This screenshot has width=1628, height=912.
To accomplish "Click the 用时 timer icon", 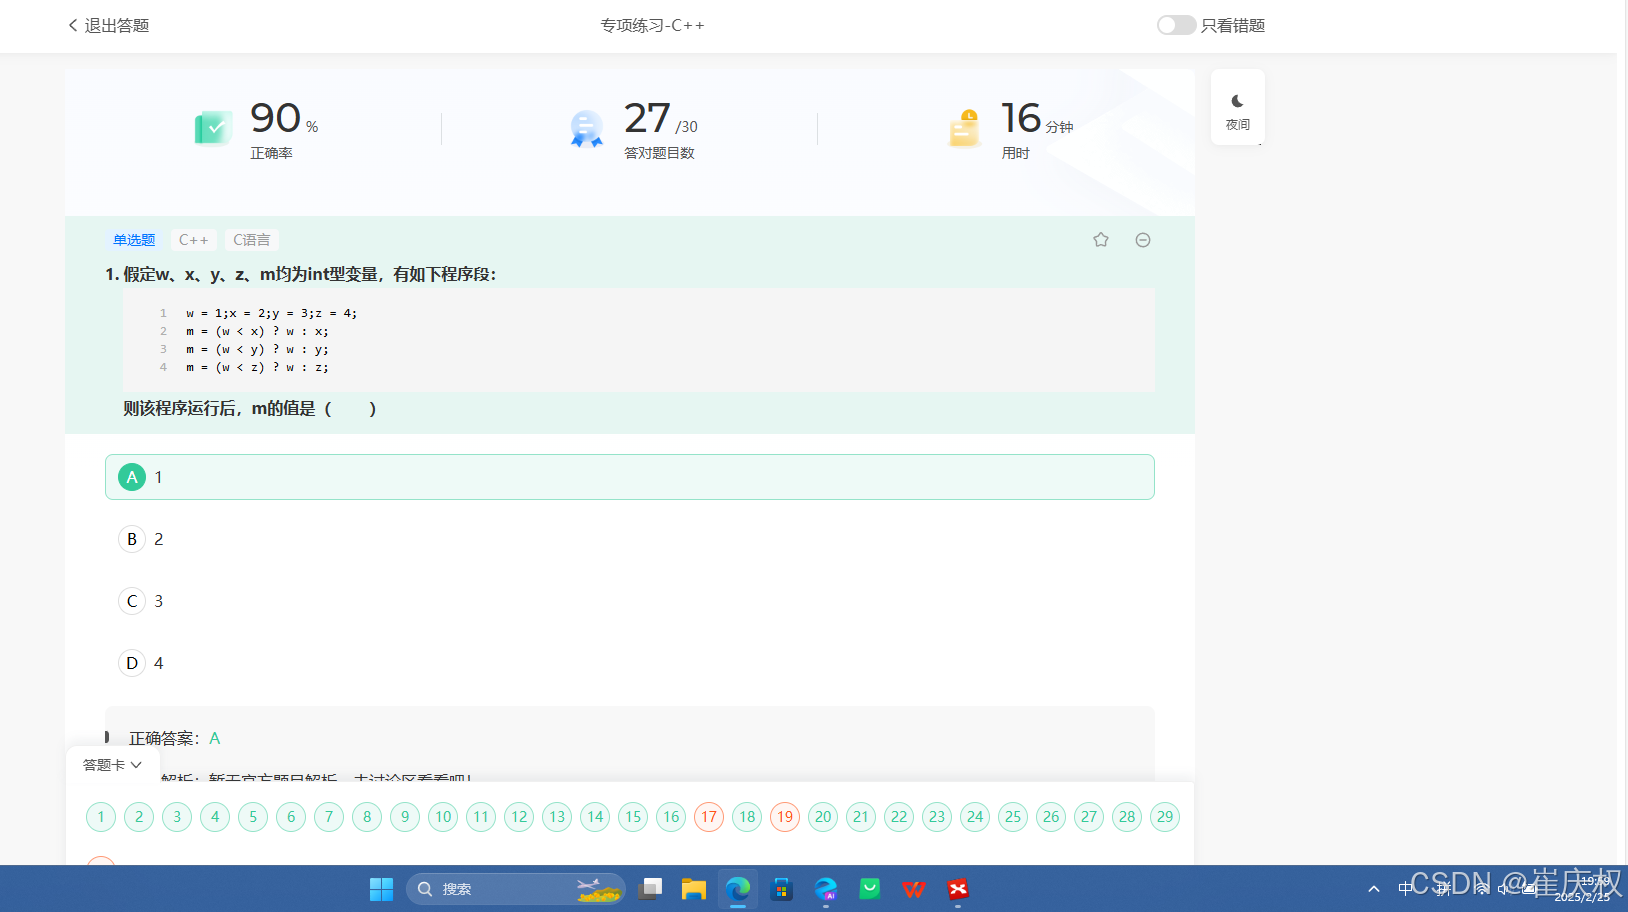I will (x=965, y=129).
